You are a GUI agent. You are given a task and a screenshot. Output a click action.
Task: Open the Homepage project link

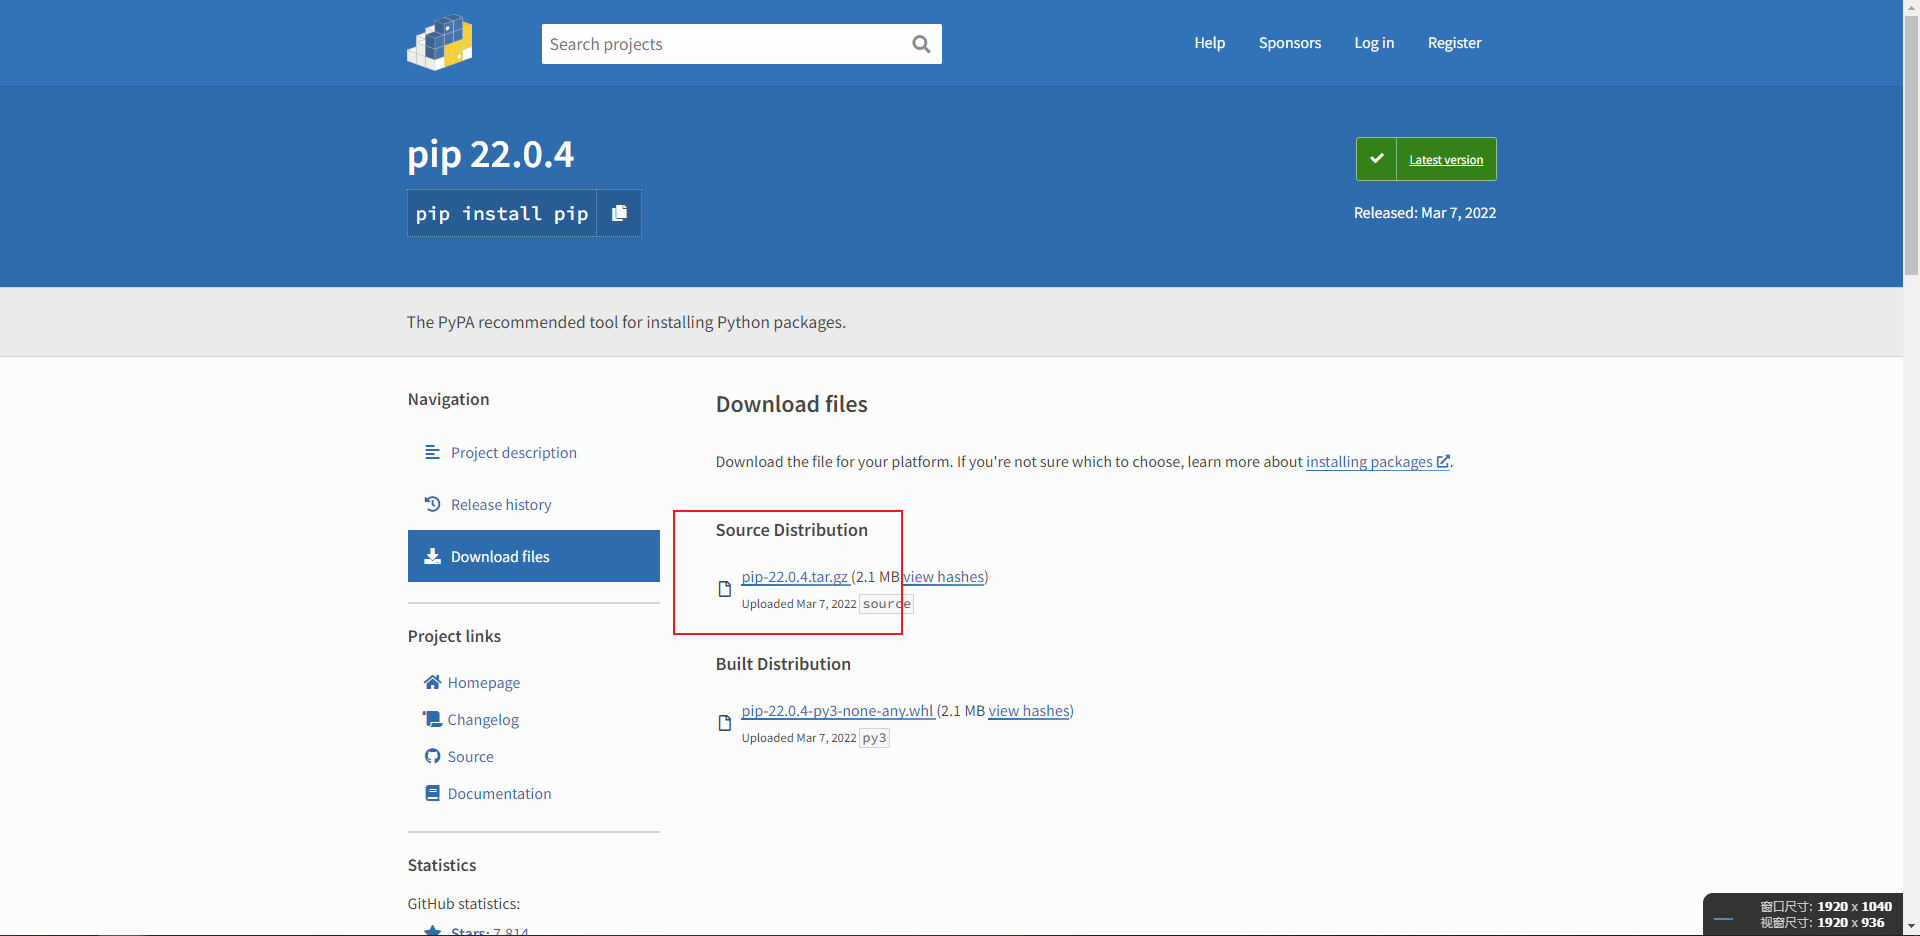[x=484, y=682]
